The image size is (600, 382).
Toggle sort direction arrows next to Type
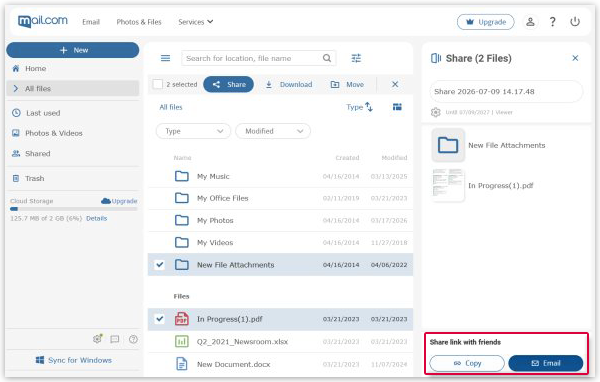click(369, 107)
